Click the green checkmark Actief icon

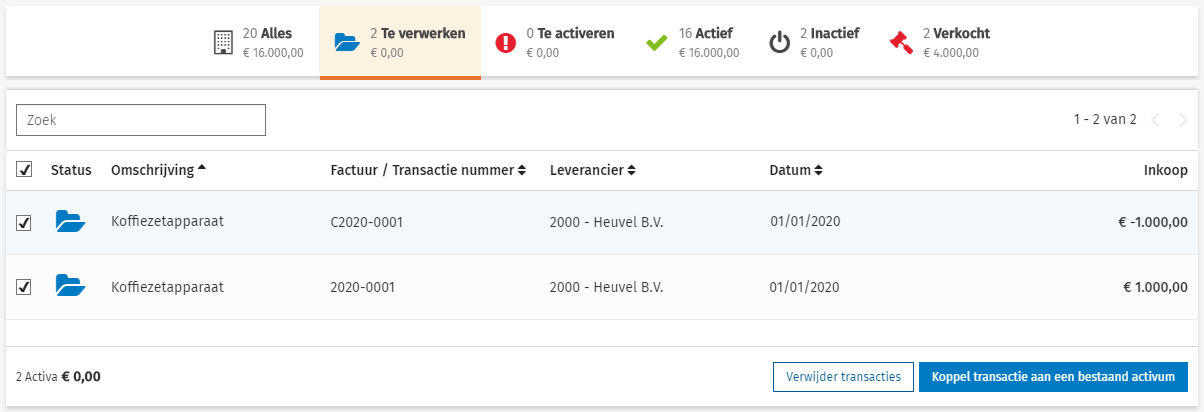657,43
